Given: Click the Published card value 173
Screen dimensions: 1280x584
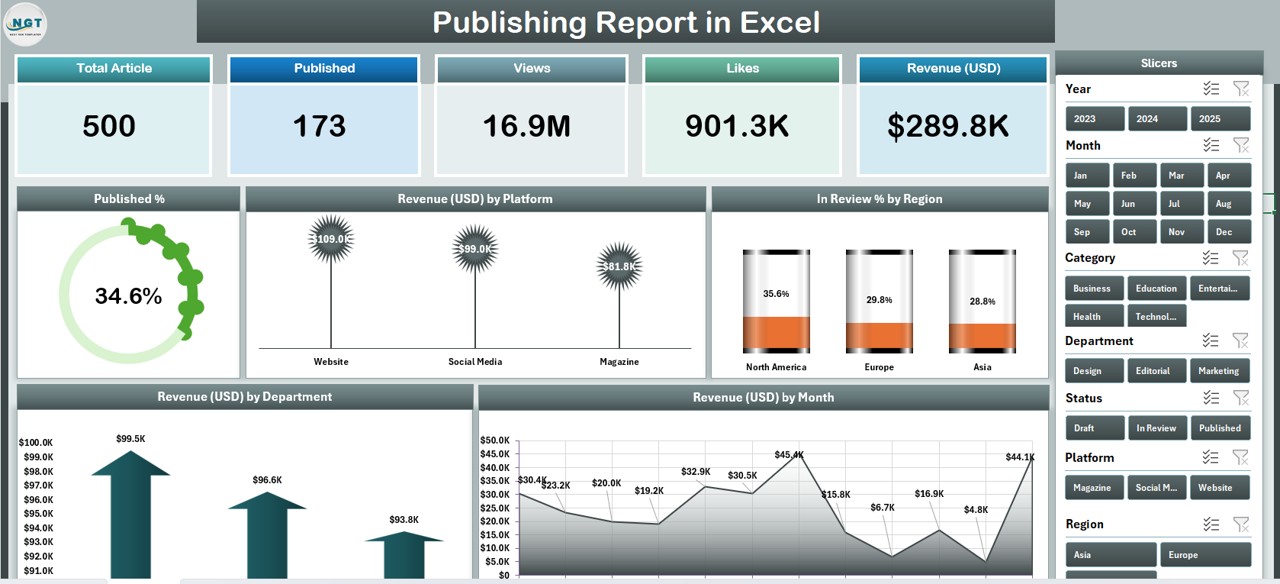Looking at the screenshot, I should [319, 126].
